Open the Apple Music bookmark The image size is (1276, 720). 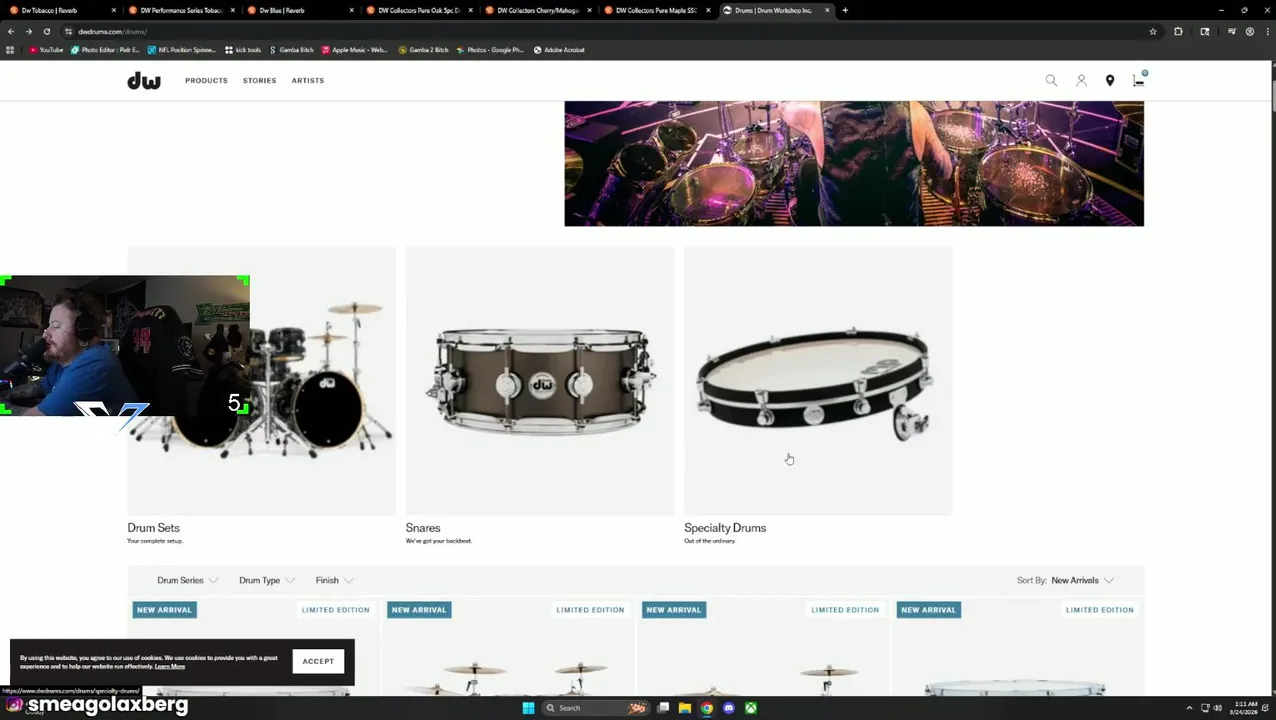coord(354,50)
